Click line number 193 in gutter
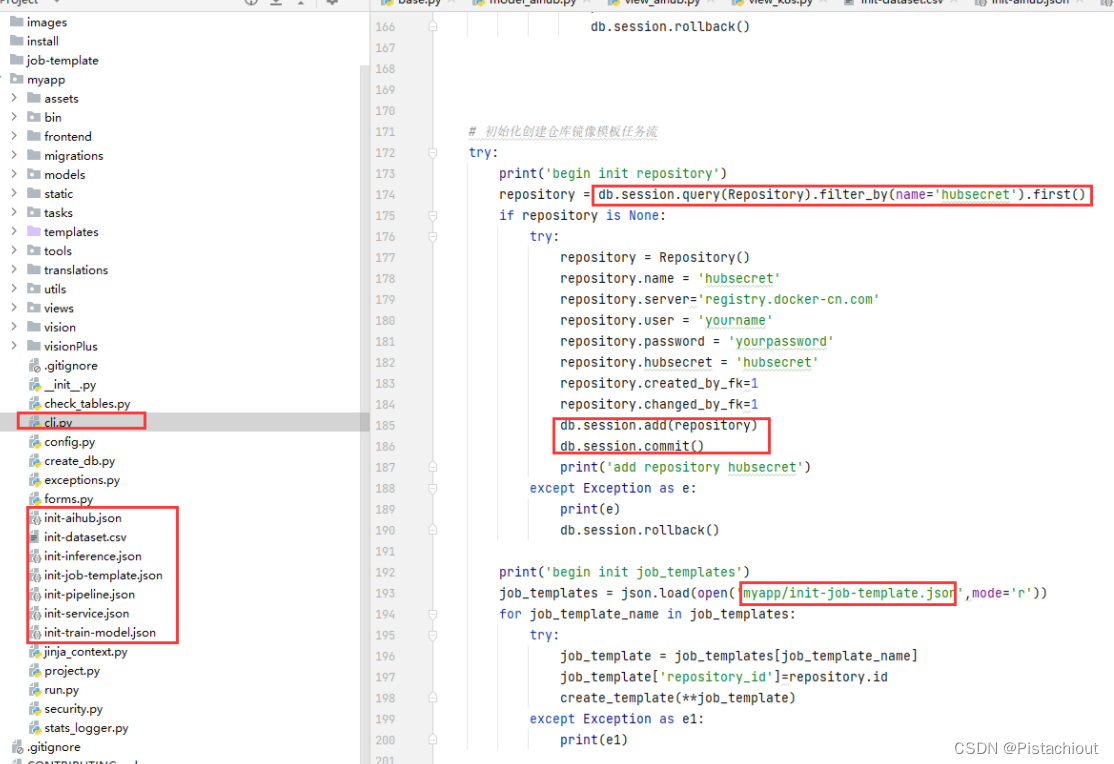Viewport: 1114px width, 764px height. (x=385, y=593)
